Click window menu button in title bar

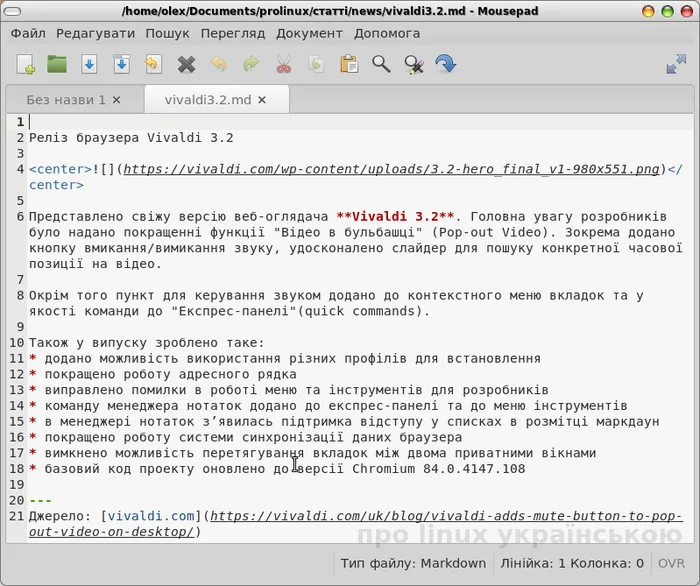12,11
